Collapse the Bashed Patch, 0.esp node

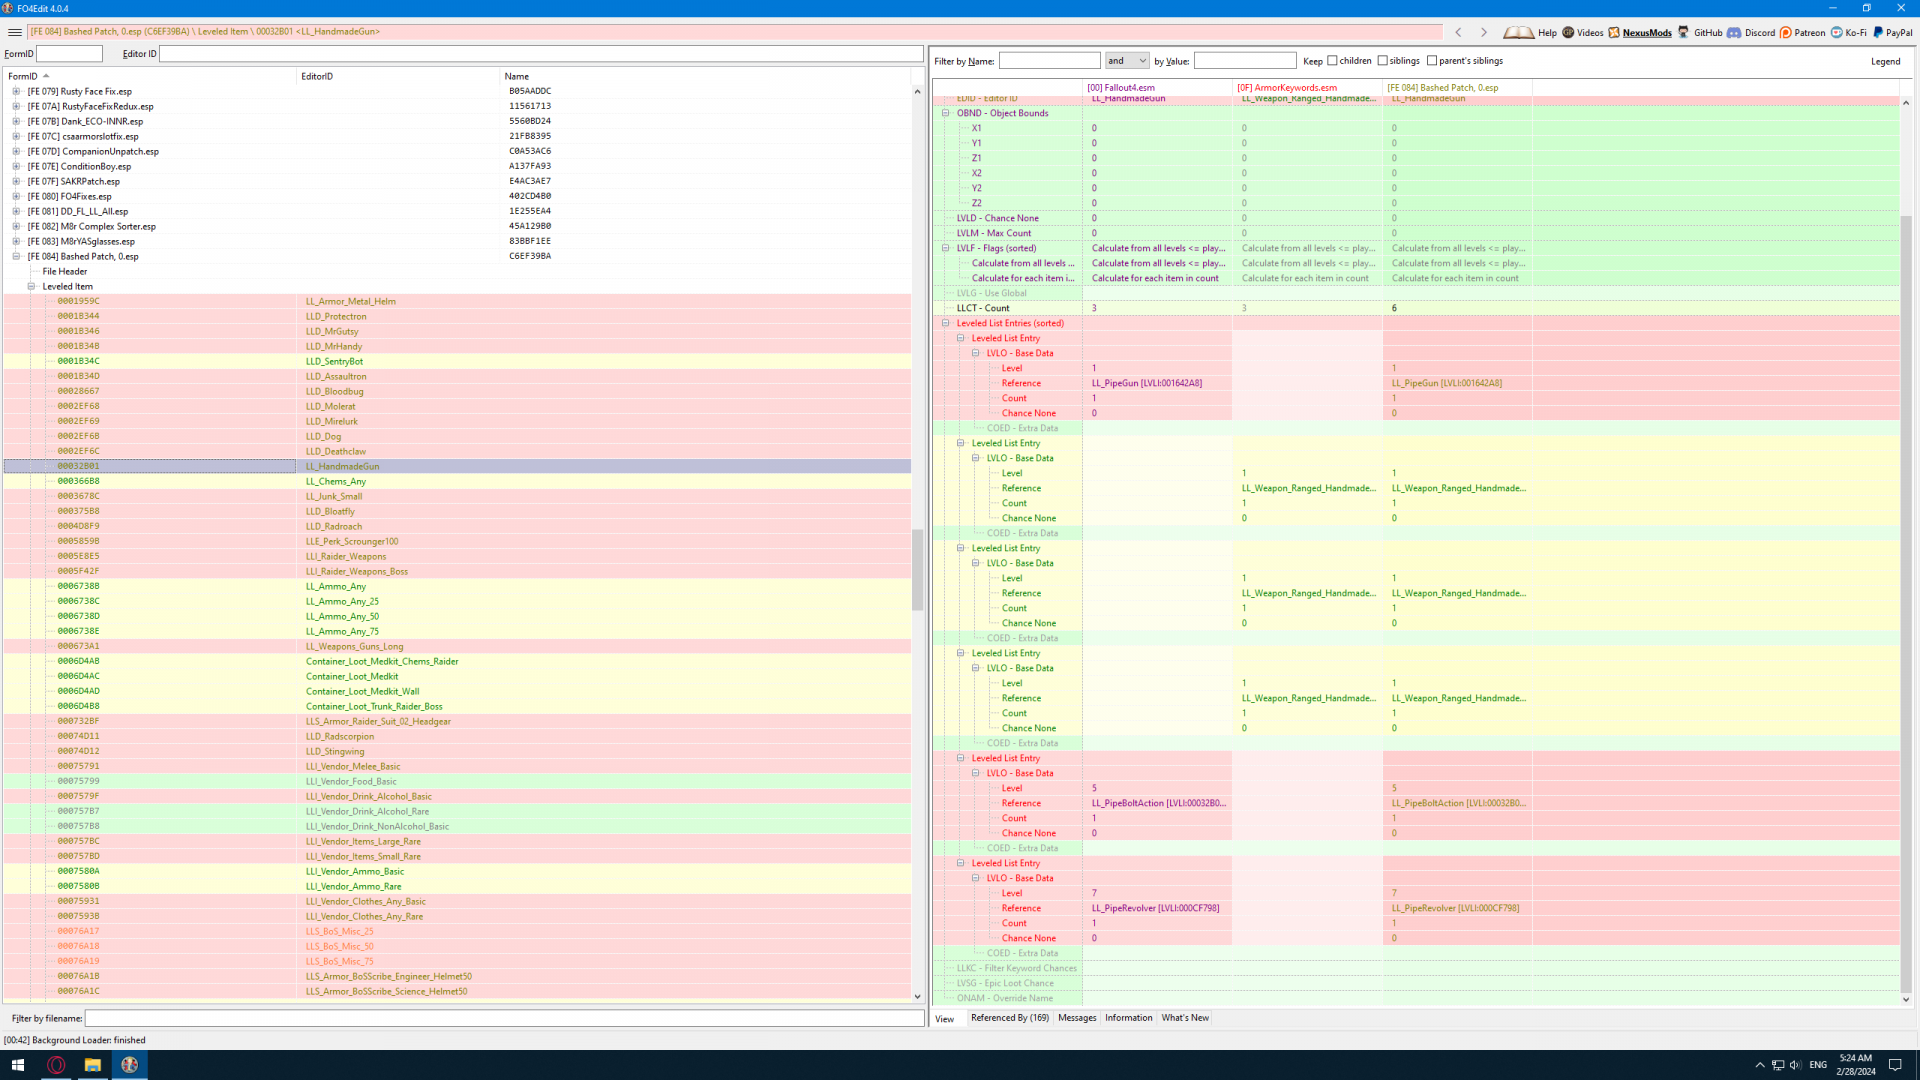click(16, 256)
